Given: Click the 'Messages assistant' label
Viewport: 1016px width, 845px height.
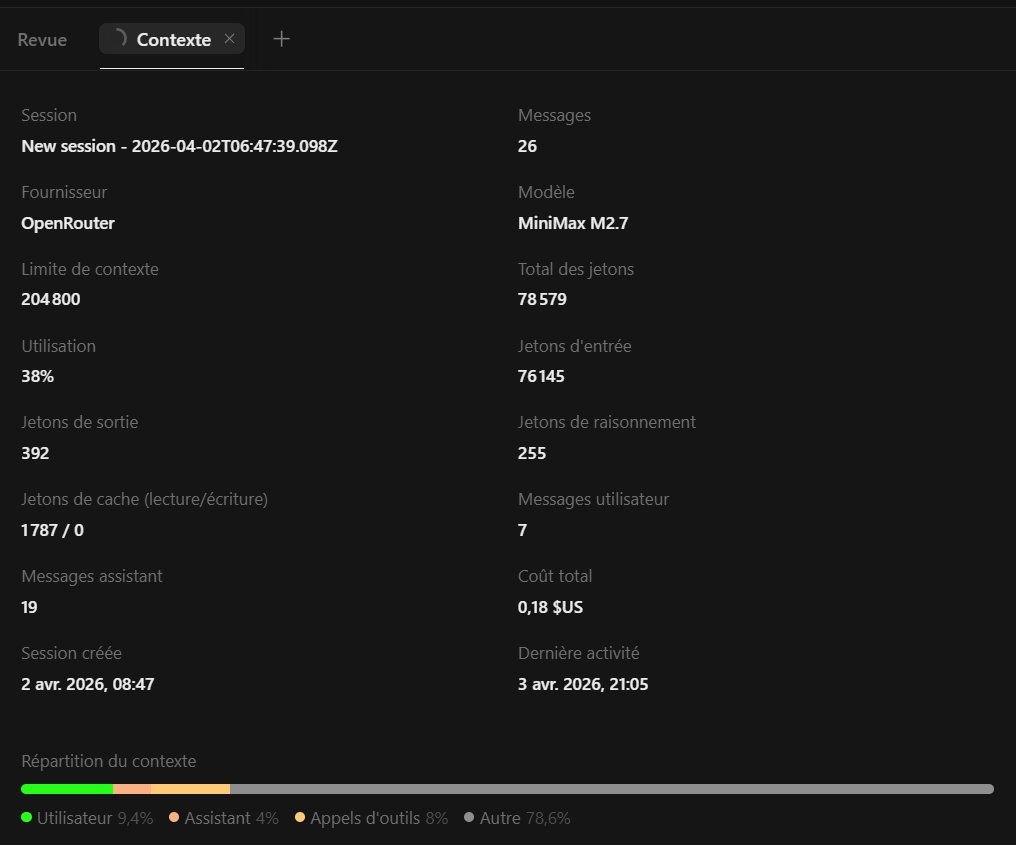Looking at the screenshot, I should coord(92,576).
